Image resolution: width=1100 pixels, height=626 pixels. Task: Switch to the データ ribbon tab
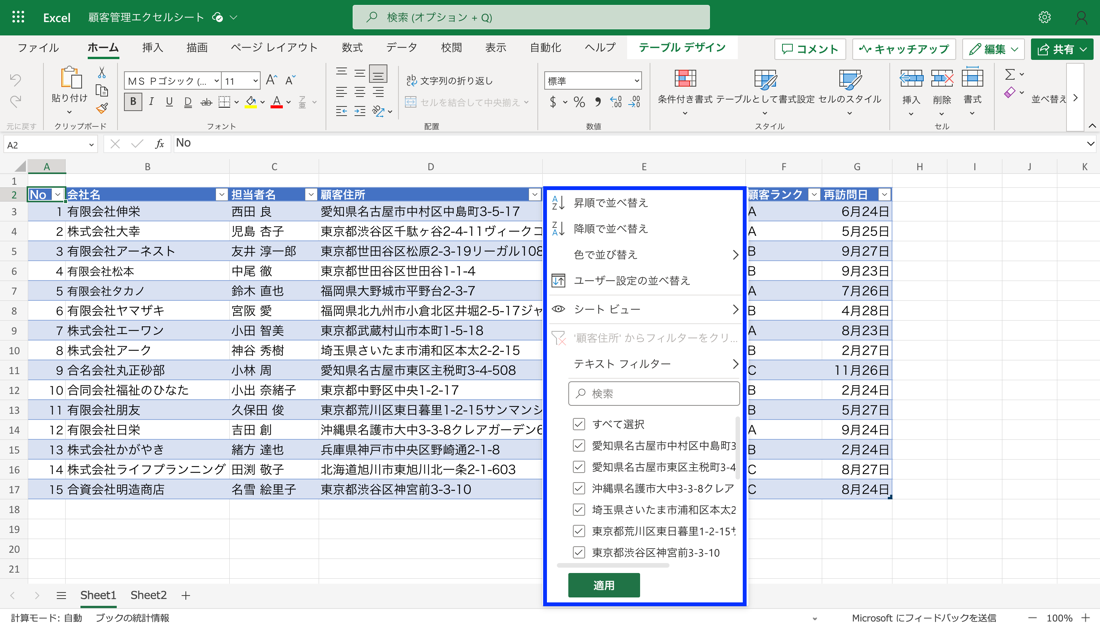pyautogui.click(x=401, y=48)
